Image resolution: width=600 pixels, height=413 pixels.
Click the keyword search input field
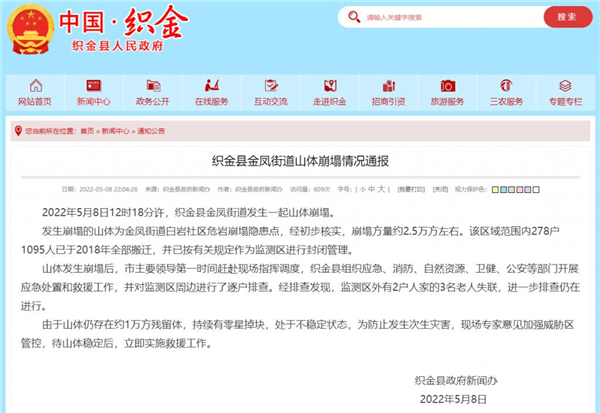[x=440, y=17]
